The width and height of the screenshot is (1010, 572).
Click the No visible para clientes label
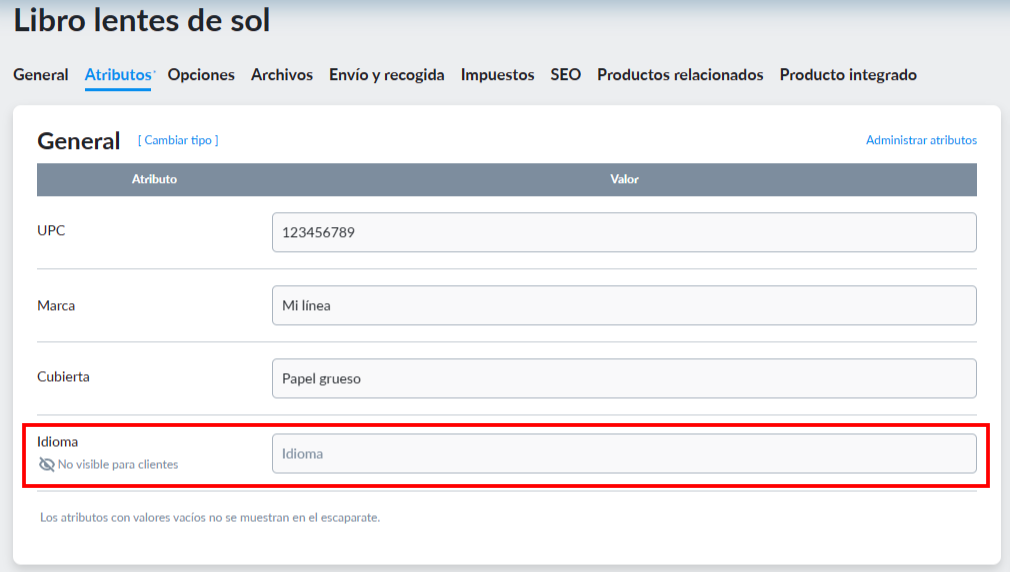point(118,464)
